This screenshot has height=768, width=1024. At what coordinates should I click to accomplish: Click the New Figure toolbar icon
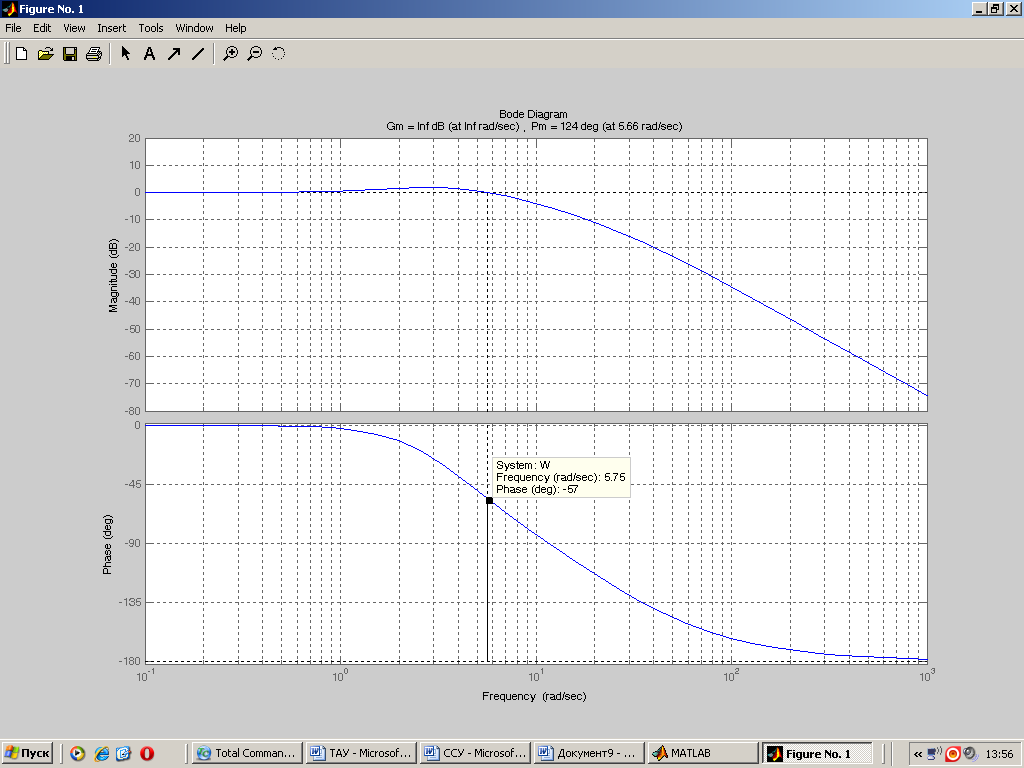click(21, 54)
